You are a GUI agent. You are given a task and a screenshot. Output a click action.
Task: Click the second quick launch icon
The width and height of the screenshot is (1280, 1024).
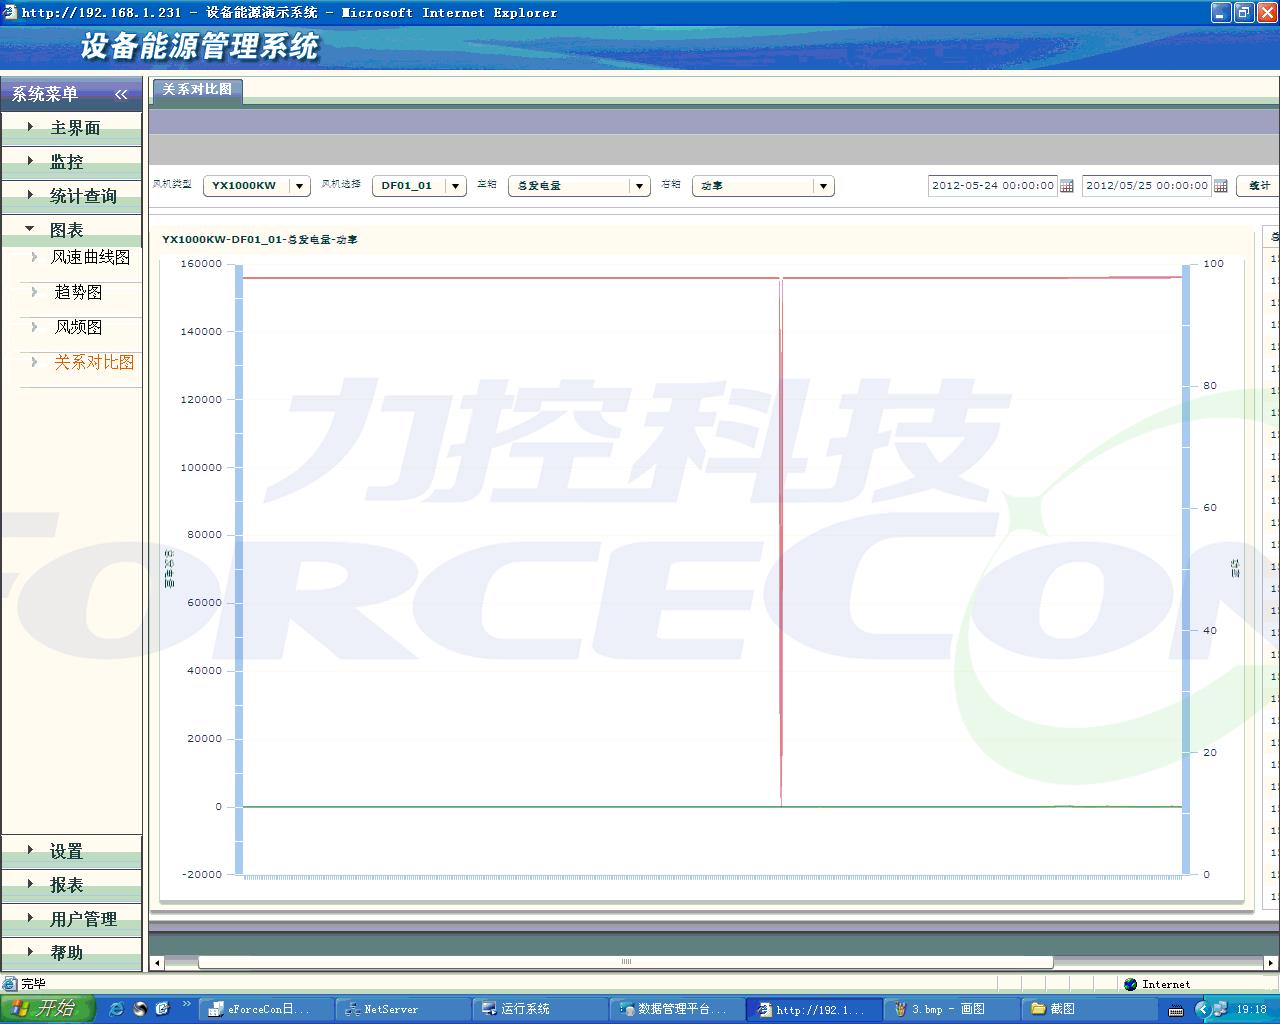click(x=140, y=1009)
